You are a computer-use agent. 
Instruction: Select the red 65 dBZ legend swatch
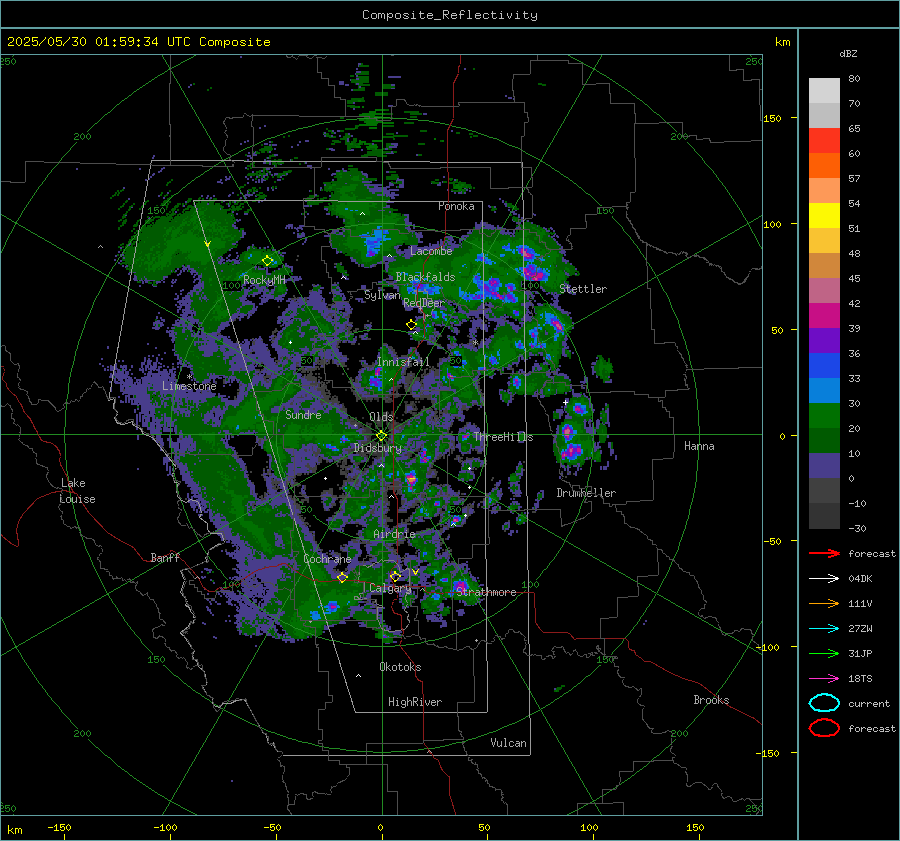[824, 140]
